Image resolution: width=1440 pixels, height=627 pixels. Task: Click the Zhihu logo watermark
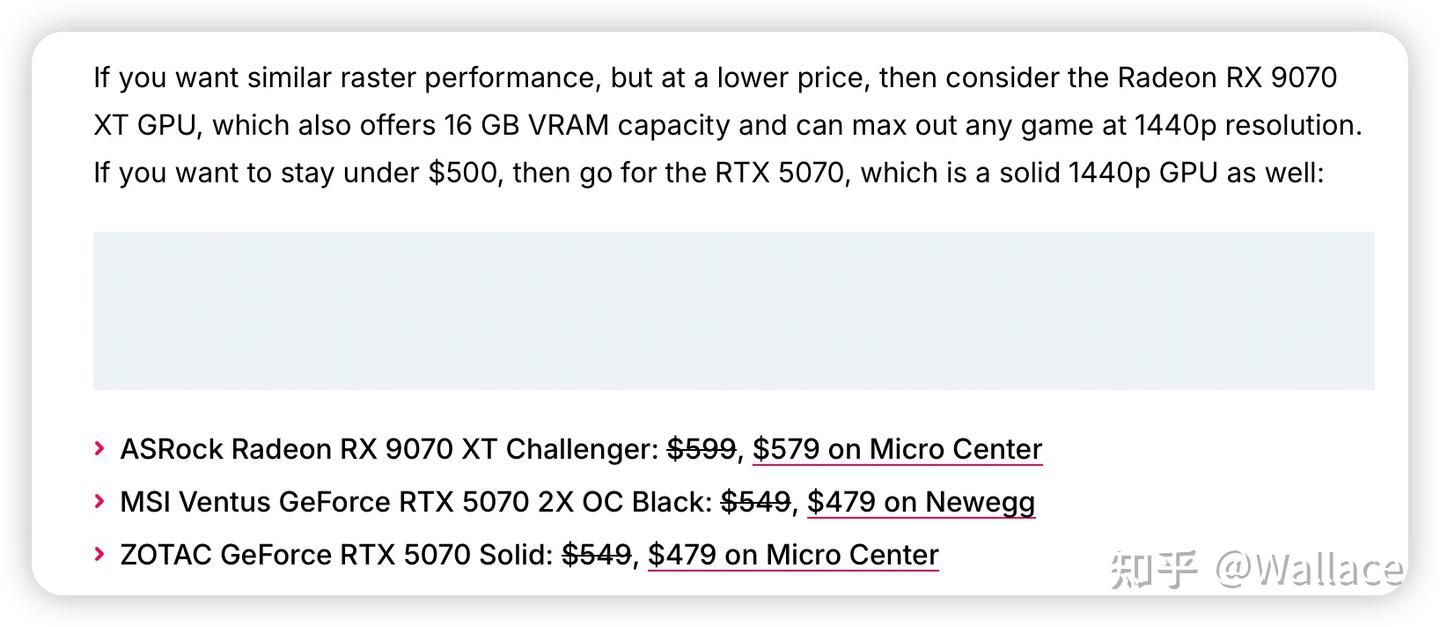(x=1153, y=568)
